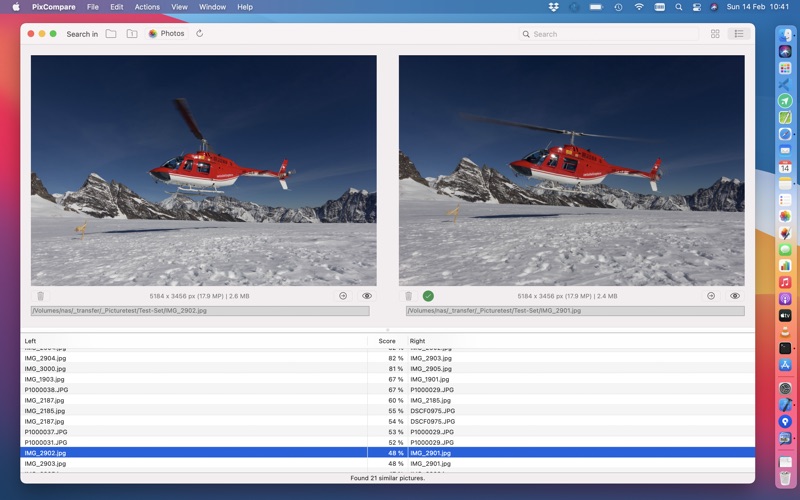Viewport: 800px width, 500px height.
Task: Click the refresh arrow to rescan
Action: (x=199, y=34)
